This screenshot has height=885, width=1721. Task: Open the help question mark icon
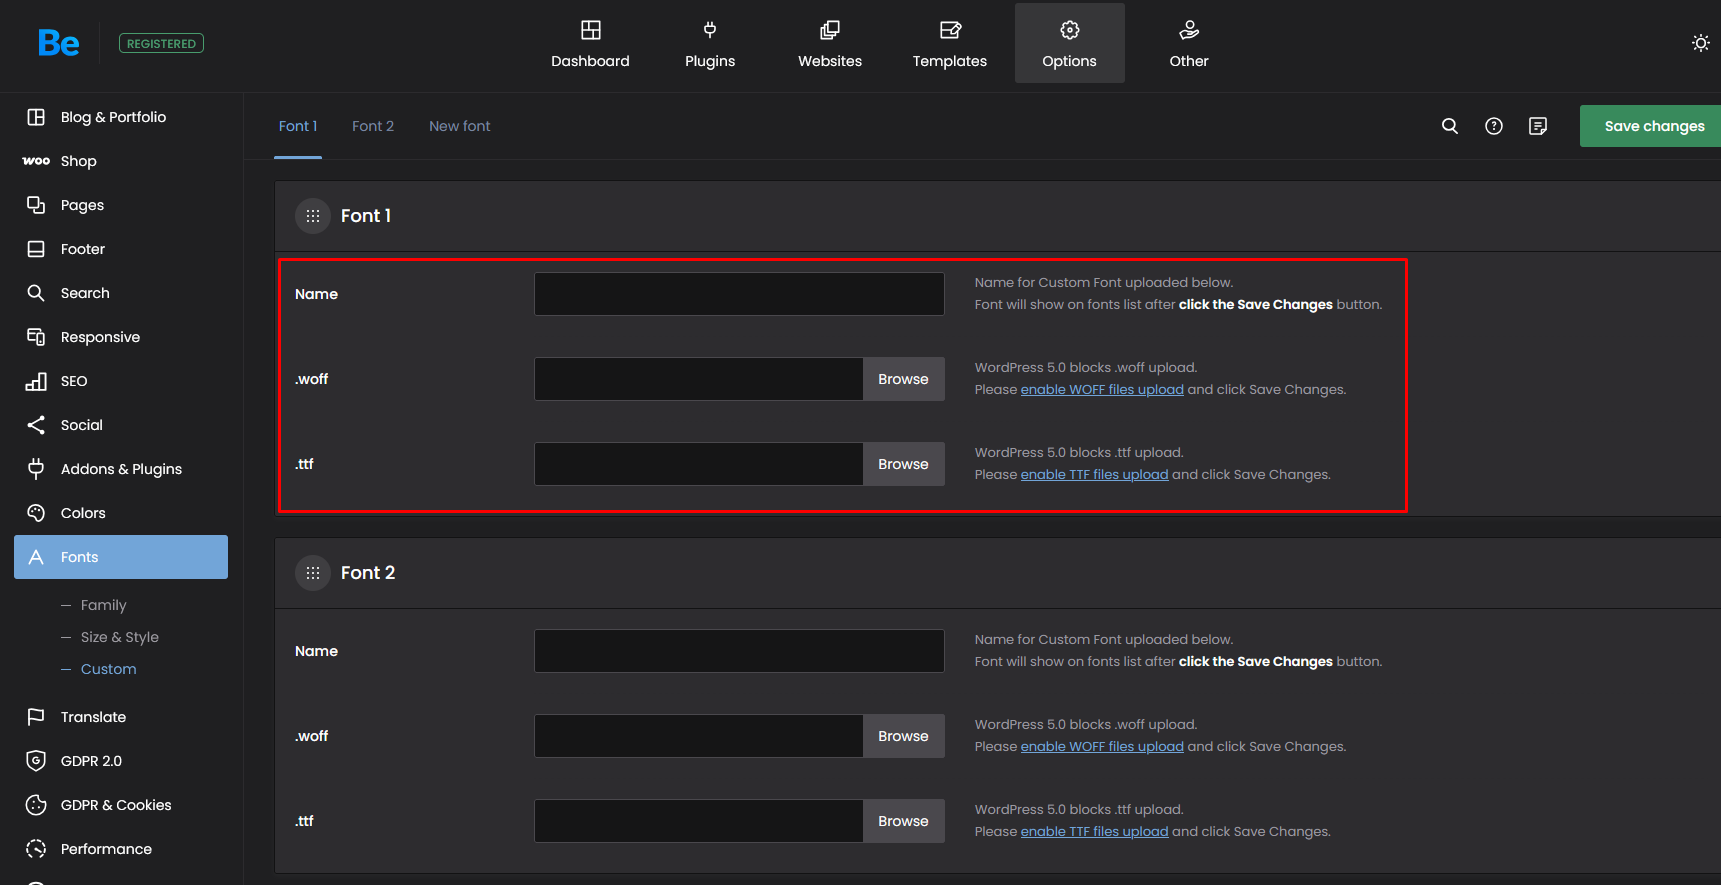pyautogui.click(x=1493, y=126)
